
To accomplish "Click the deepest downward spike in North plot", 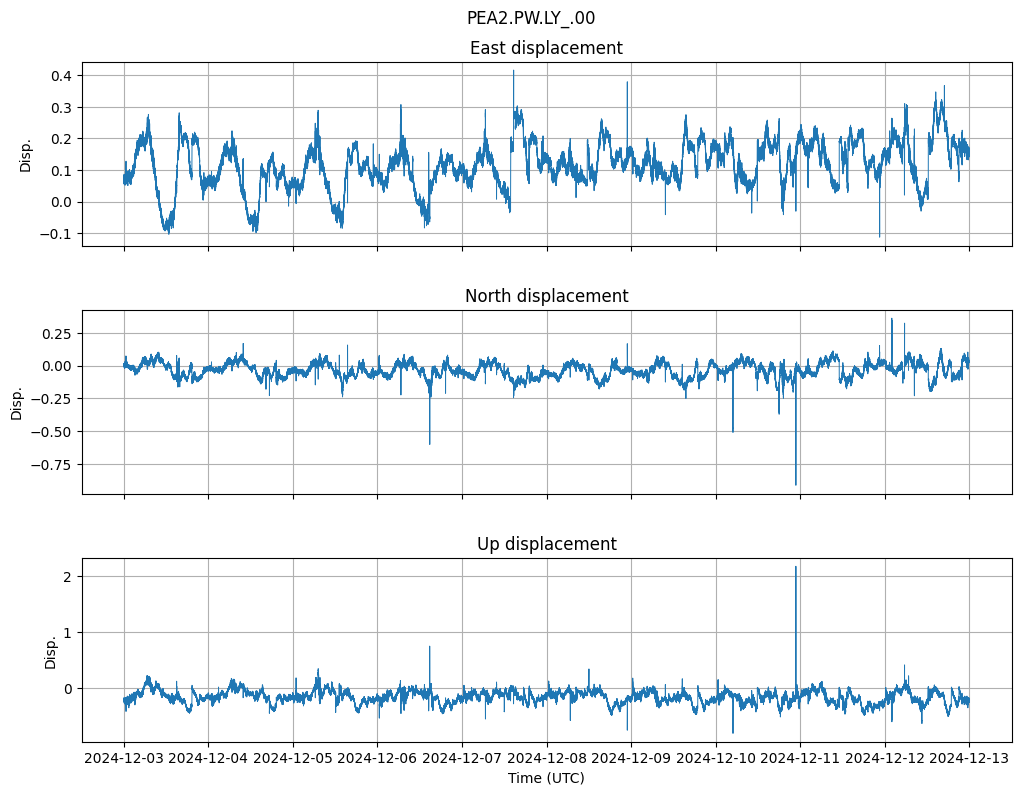I will tap(796, 484).
